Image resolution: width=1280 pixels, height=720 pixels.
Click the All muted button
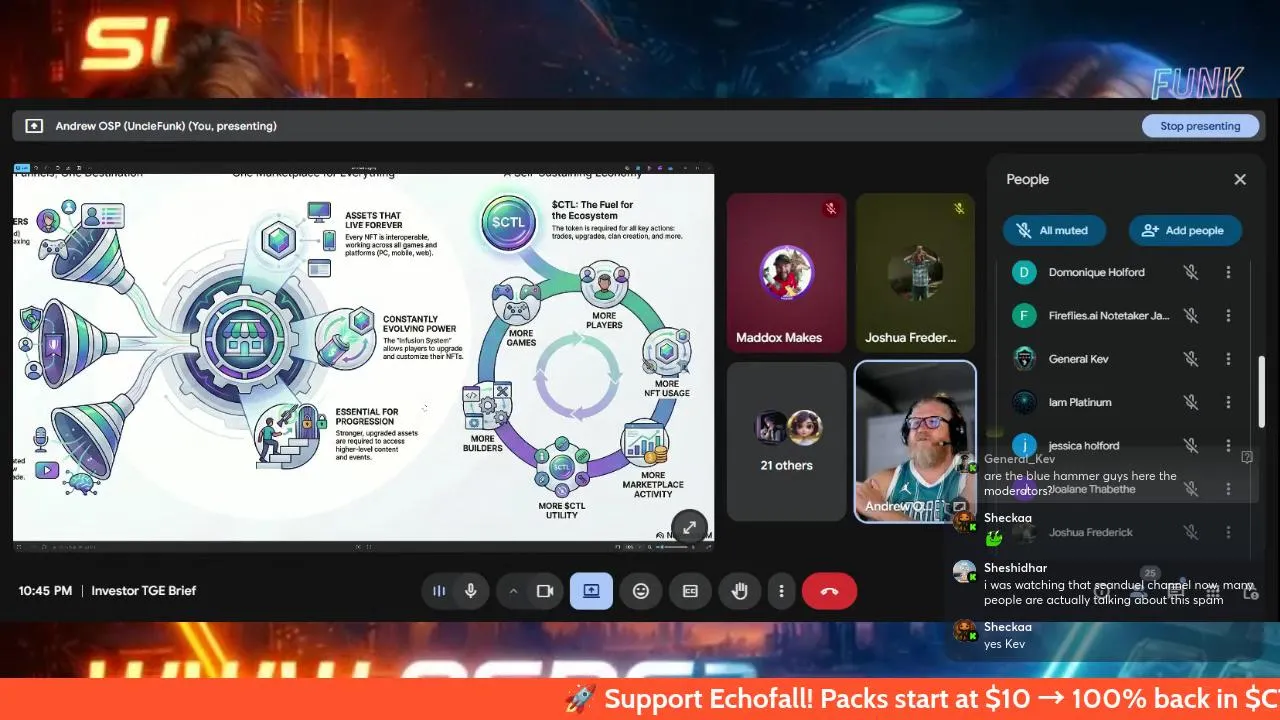coord(1053,230)
